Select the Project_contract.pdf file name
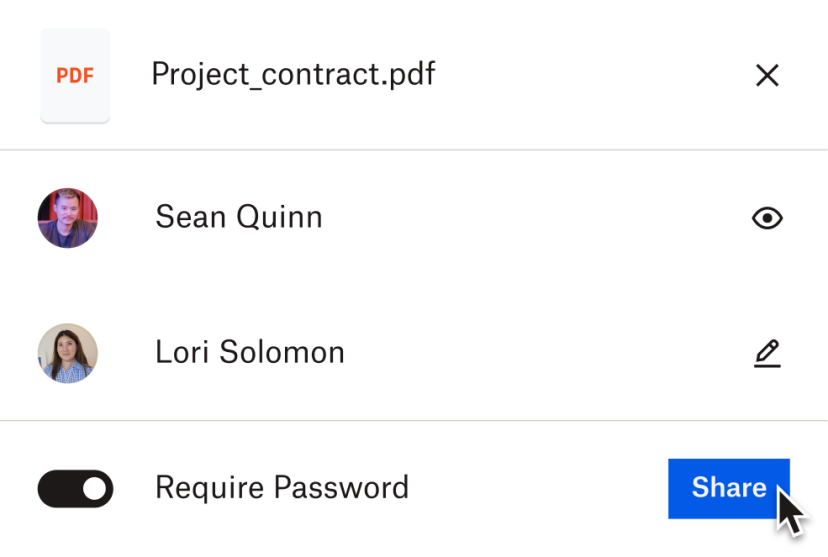The image size is (828, 557). 293,75
